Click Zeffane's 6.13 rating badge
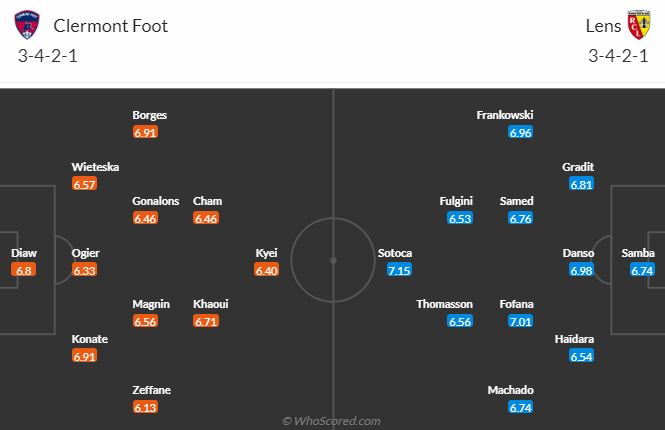The height and width of the screenshot is (430, 665). click(145, 408)
